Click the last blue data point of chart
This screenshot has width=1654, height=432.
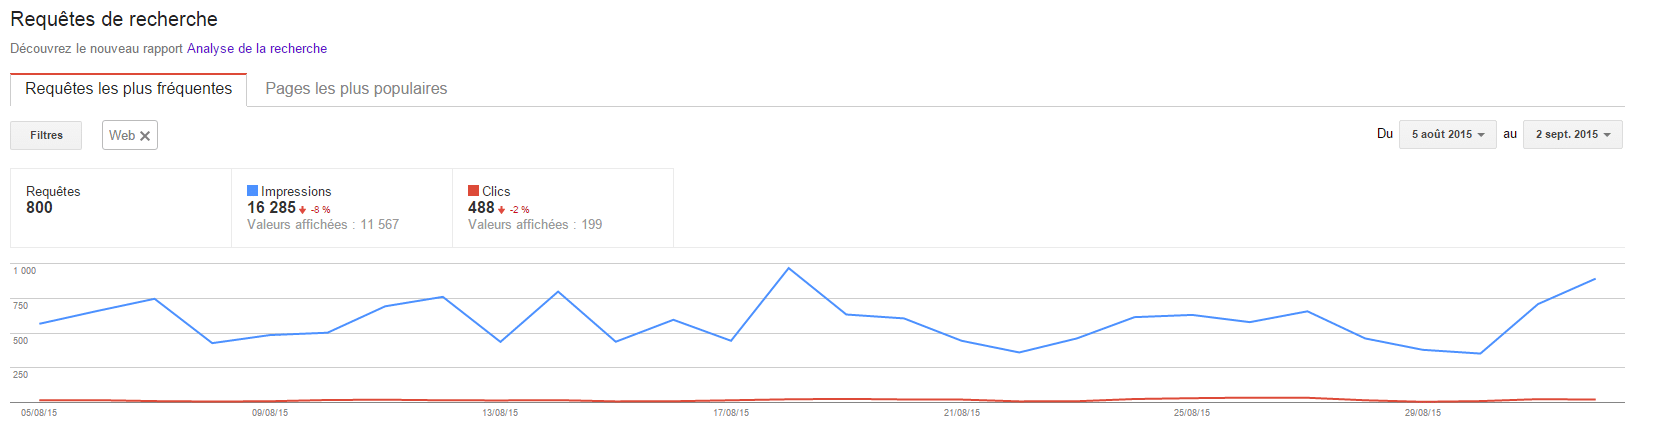tap(1595, 279)
